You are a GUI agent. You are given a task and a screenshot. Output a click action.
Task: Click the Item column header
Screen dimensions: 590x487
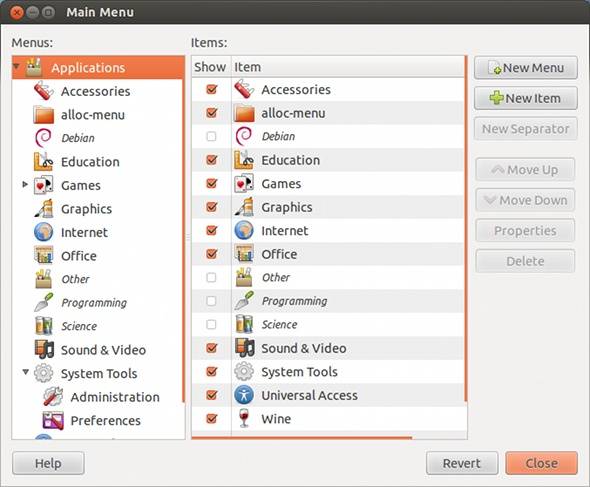[348, 67]
